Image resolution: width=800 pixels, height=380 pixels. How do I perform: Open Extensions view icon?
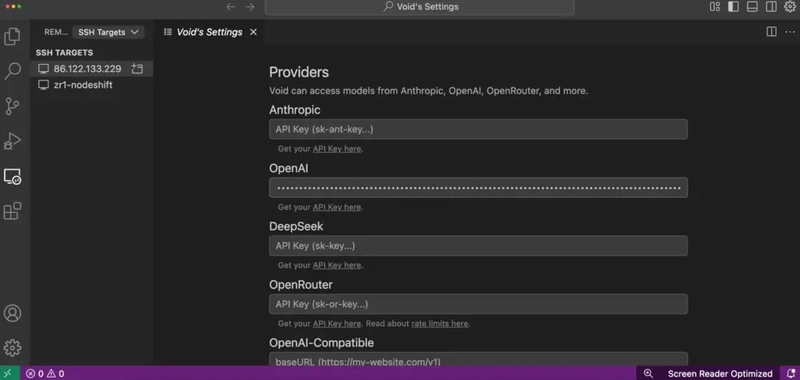pos(12,211)
